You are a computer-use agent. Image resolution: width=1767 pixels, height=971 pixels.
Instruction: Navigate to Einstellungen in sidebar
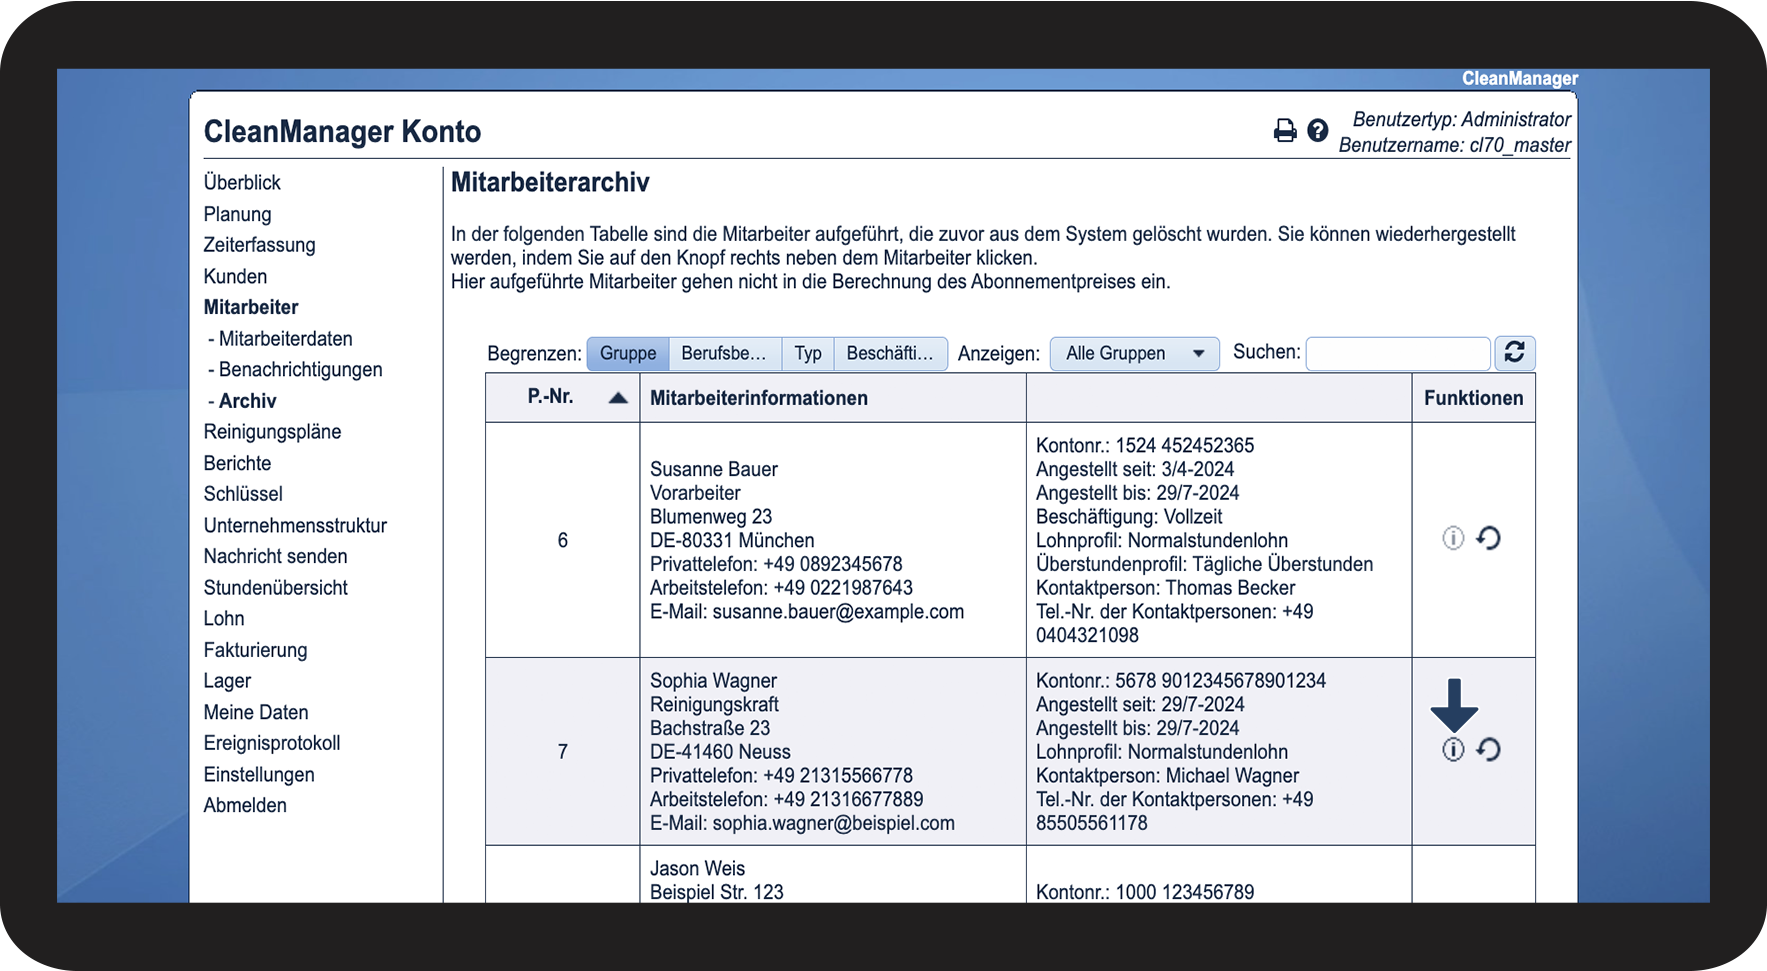click(259, 775)
